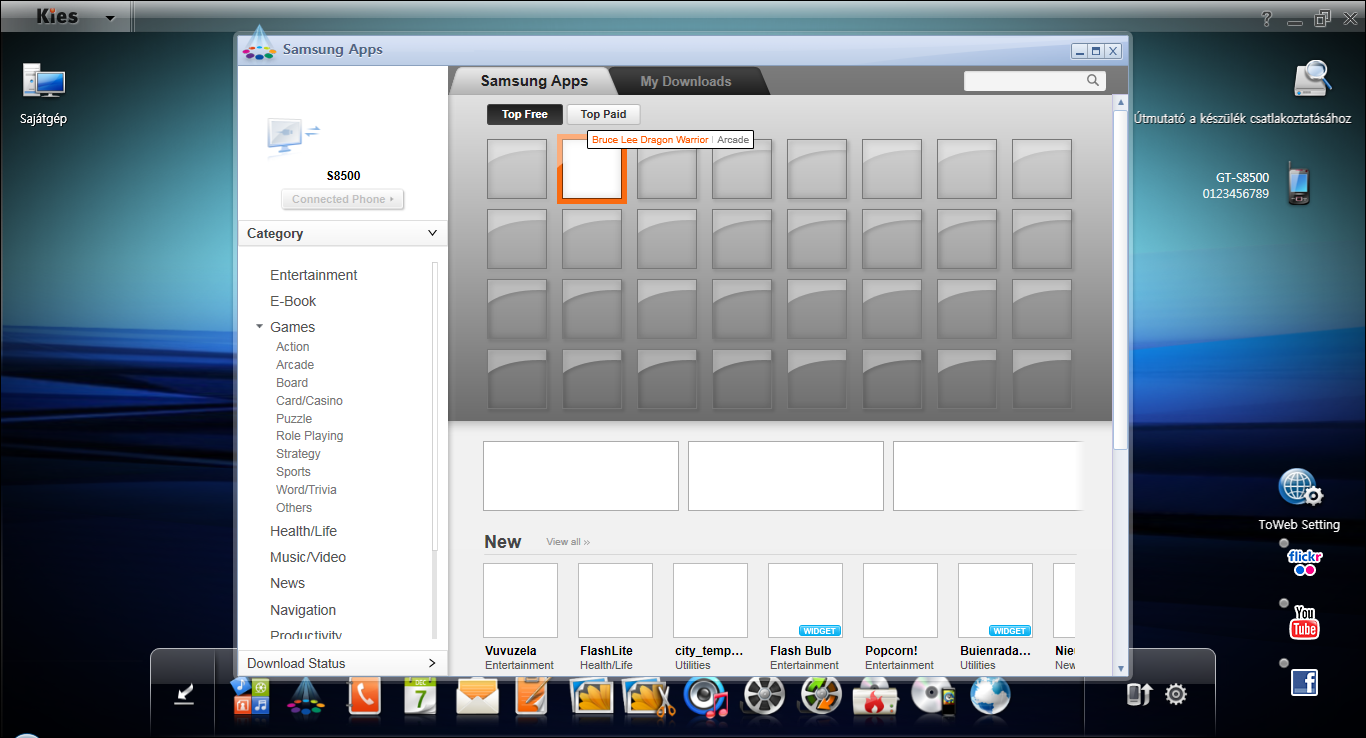The width and height of the screenshot is (1366, 738).
Task: Select the News category
Action: point(287,583)
